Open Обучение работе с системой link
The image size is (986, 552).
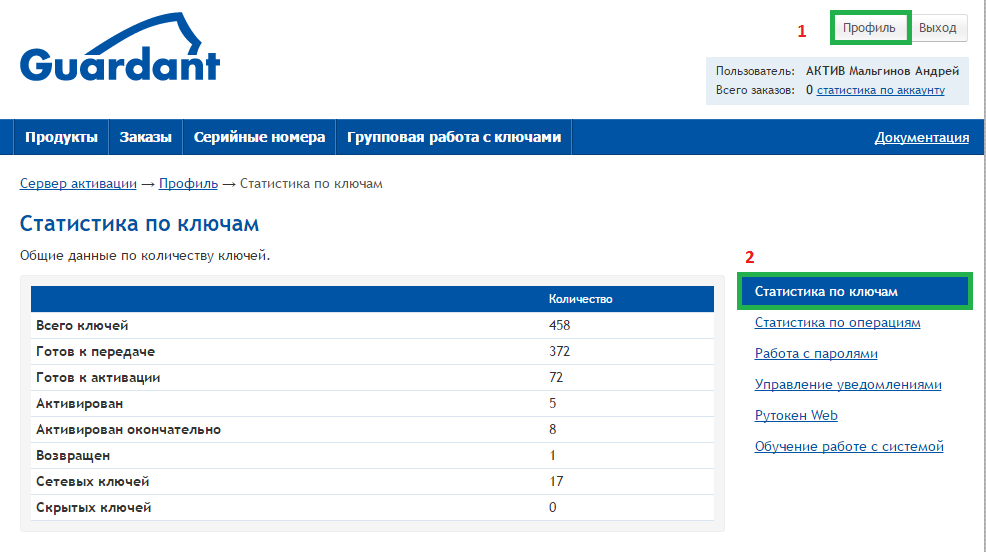point(849,447)
